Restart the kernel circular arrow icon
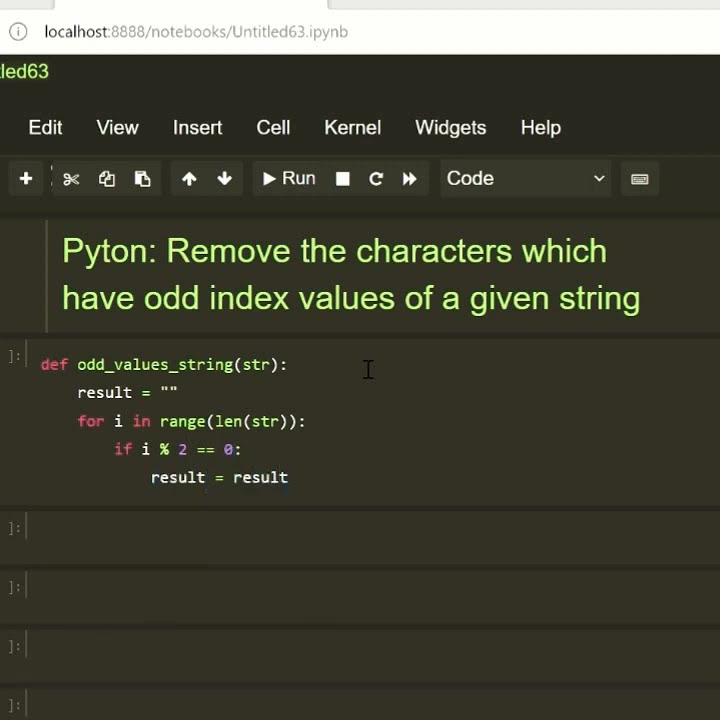Viewport: 720px width, 720px height. pos(376,179)
